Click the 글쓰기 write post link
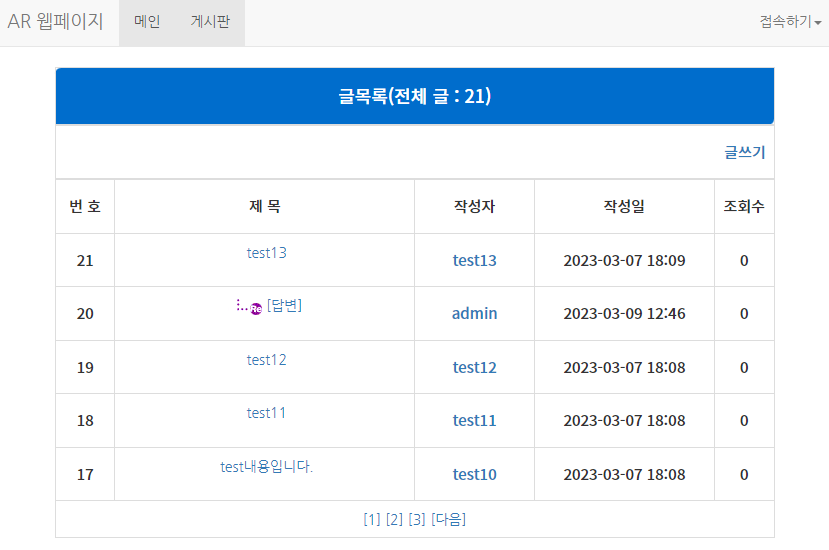The image size is (829, 550). [744, 152]
